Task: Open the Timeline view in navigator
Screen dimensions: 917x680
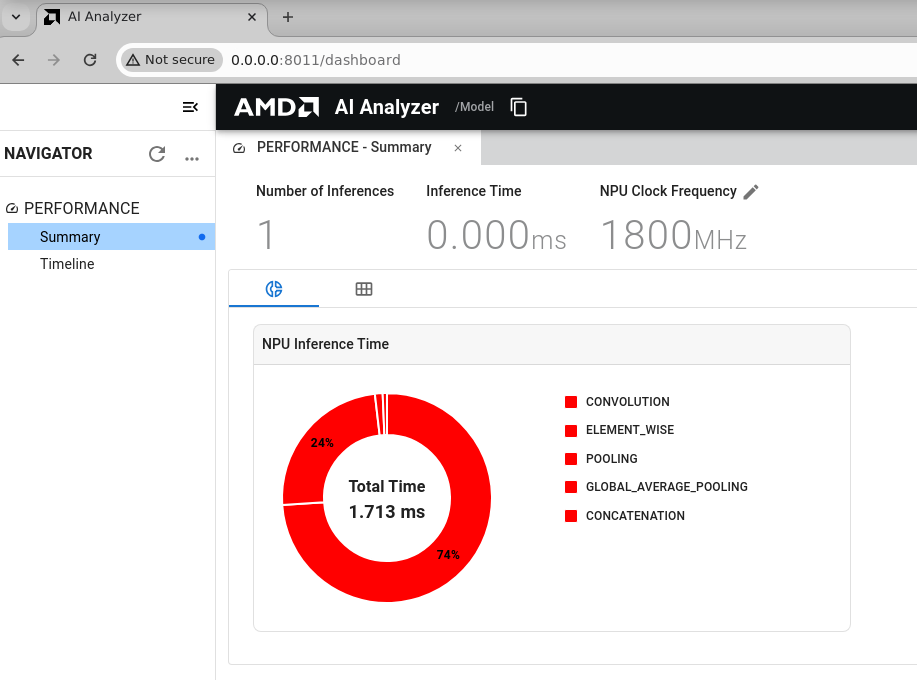Action: [x=67, y=264]
